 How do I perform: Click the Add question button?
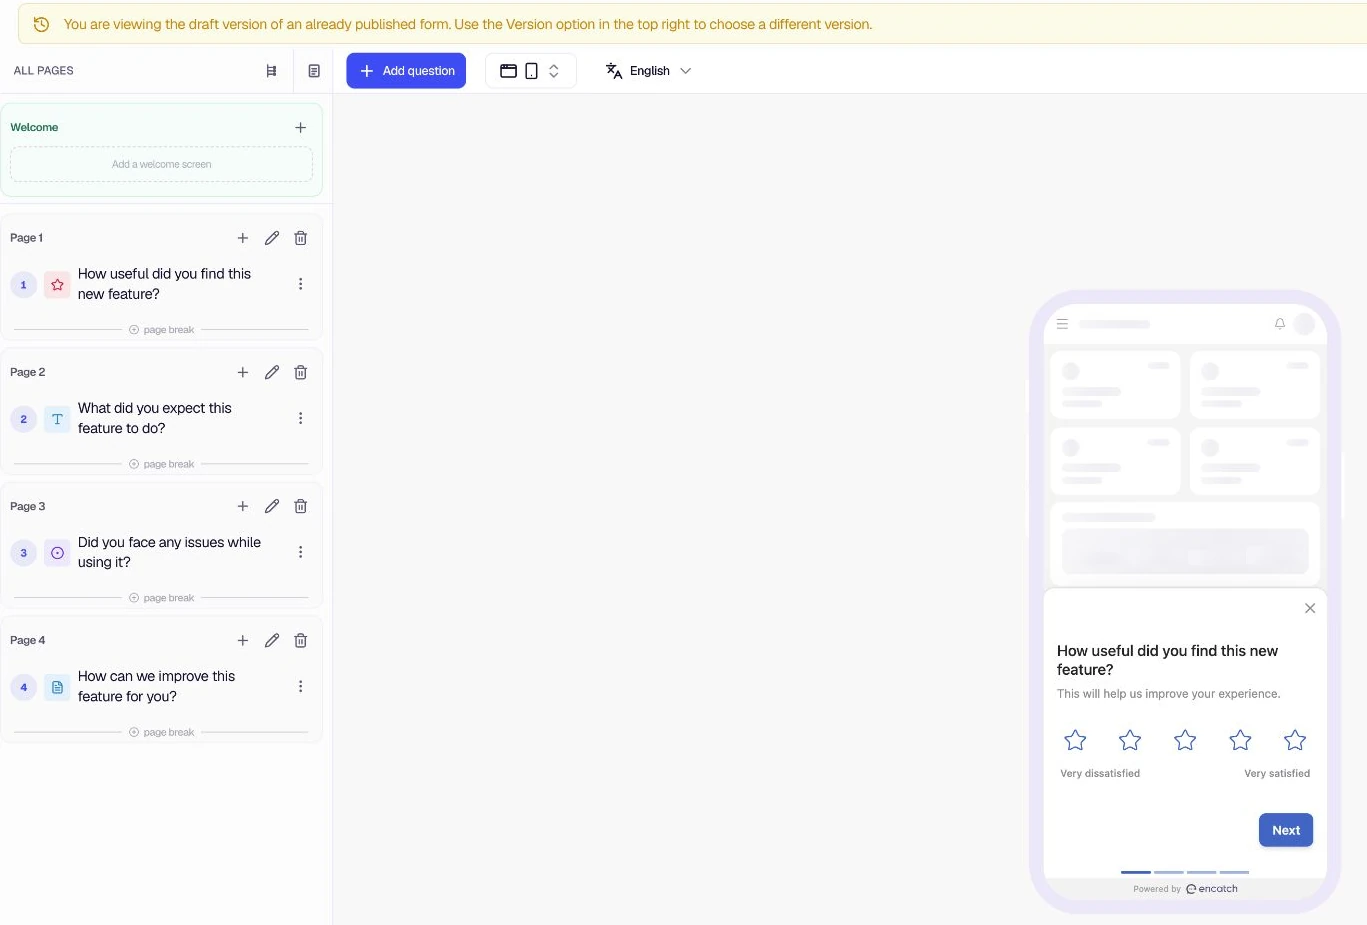pos(406,71)
